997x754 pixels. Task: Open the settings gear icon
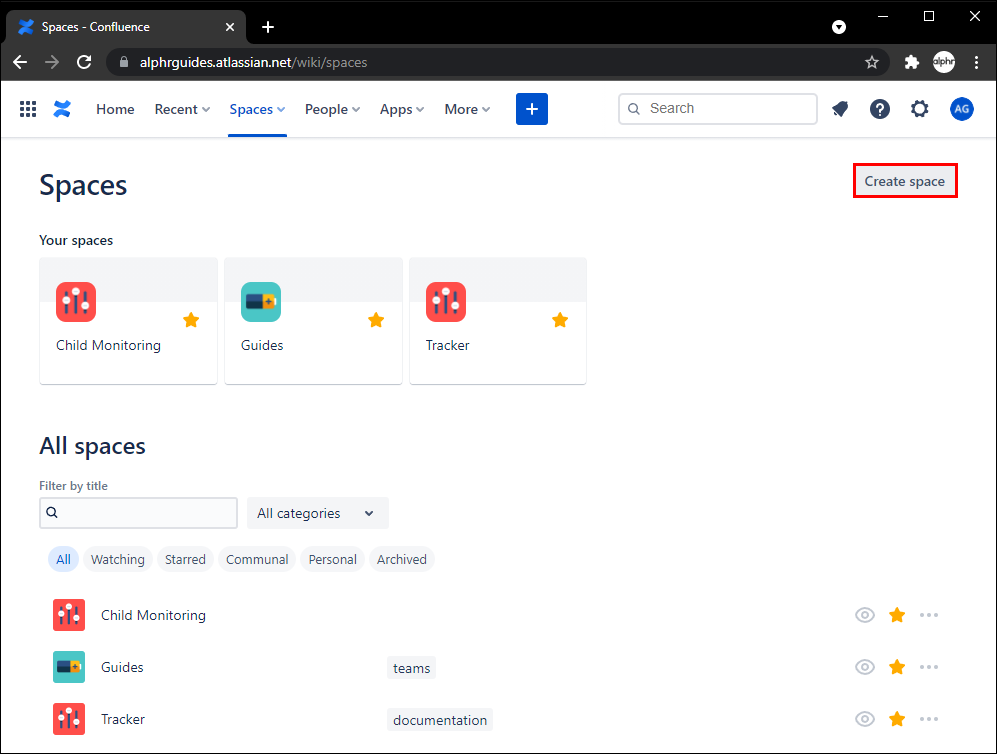tap(919, 109)
